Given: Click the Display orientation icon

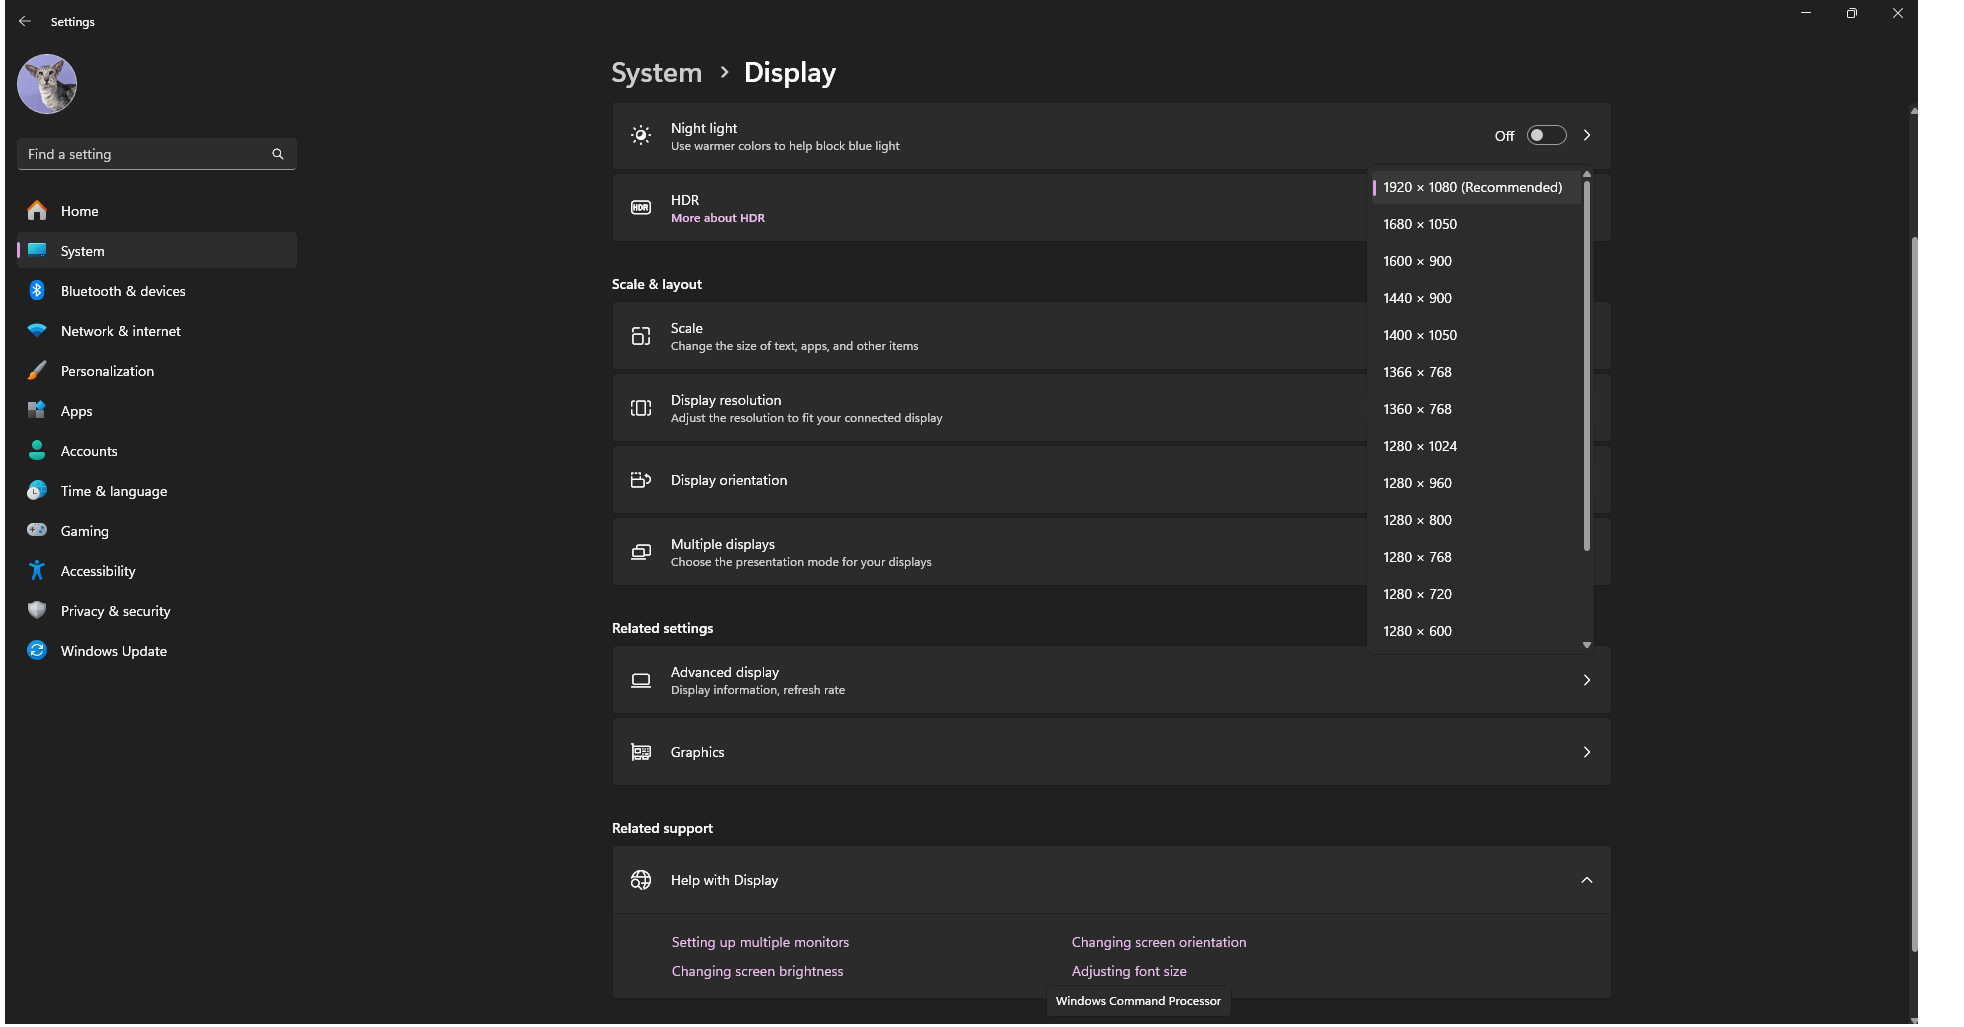Looking at the screenshot, I should [x=641, y=480].
